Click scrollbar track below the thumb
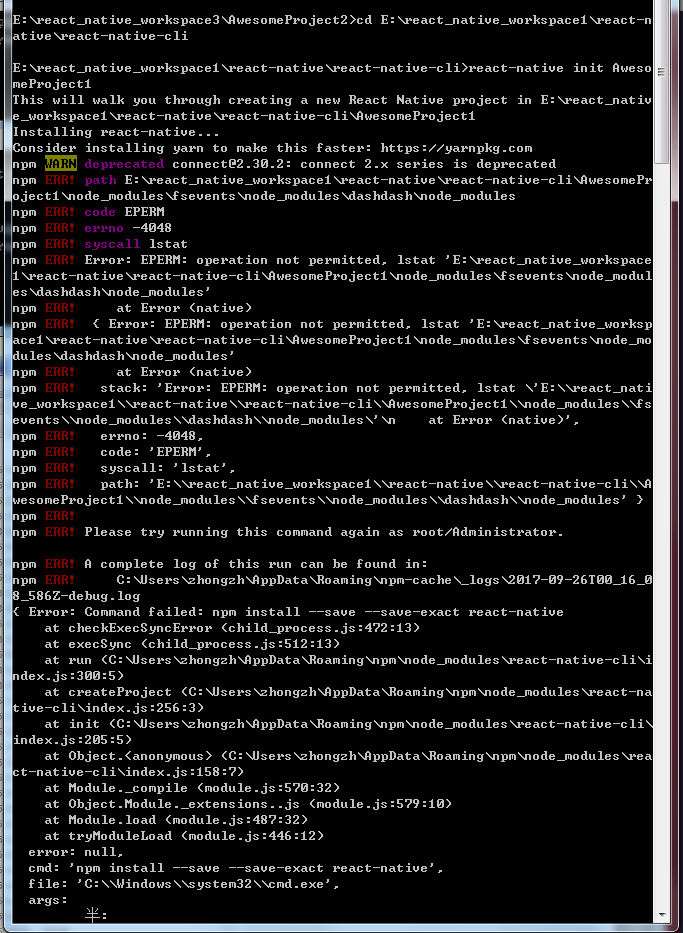The height and width of the screenshot is (933, 683). 661,536
